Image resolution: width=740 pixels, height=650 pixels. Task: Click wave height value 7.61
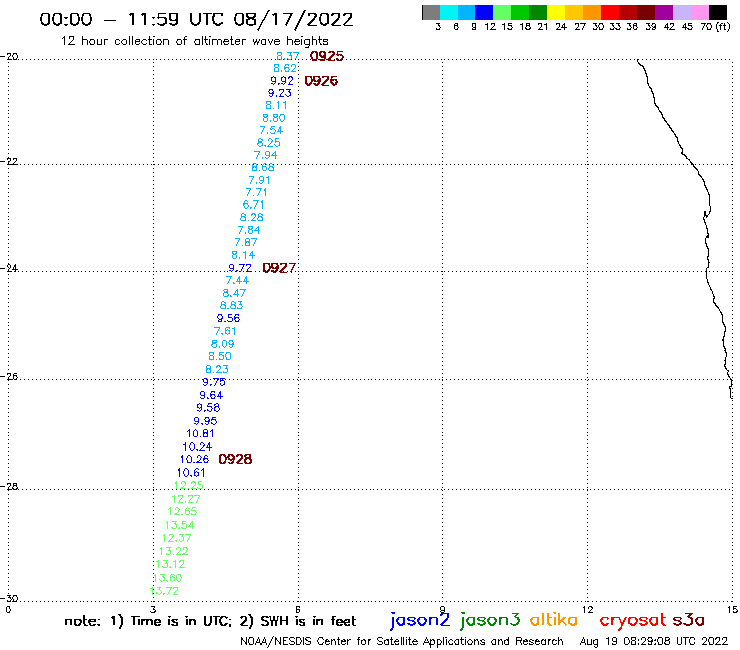pyautogui.click(x=225, y=331)
